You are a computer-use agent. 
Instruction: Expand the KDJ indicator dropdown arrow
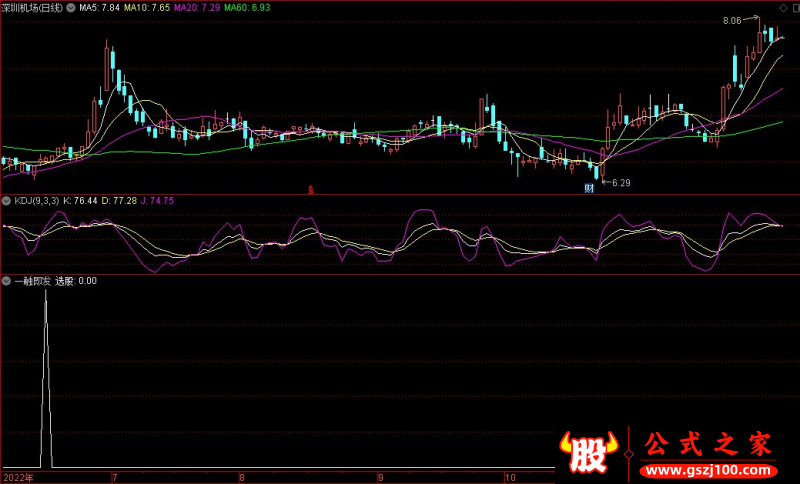6,201
